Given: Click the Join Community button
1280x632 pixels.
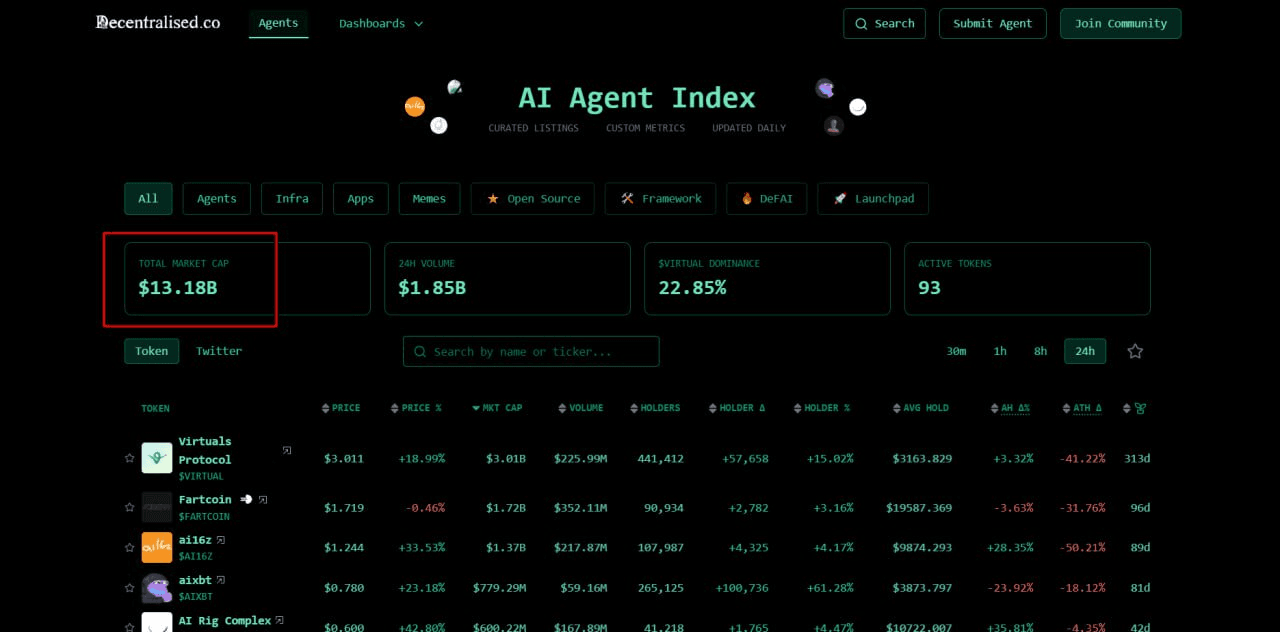Looking at the screenshot, I should pos(1120,23).
